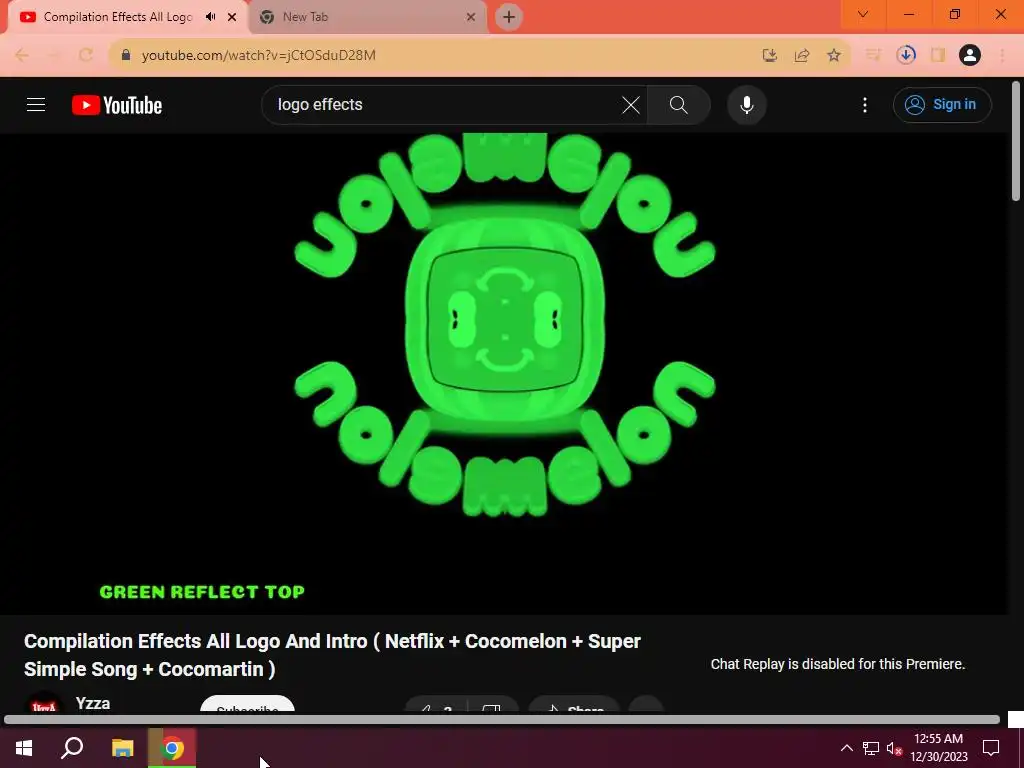Switch to the New Tab tab
The width and height of the screenshot is (1024, 768).
tap(368, 17)
